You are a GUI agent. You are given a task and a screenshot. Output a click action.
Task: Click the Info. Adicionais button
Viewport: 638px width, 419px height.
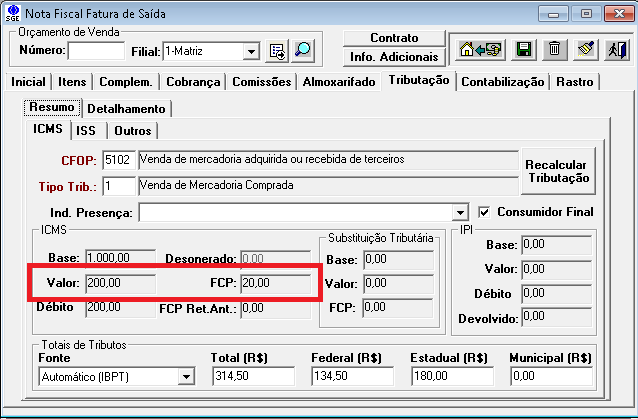click(x=394, y=57)
